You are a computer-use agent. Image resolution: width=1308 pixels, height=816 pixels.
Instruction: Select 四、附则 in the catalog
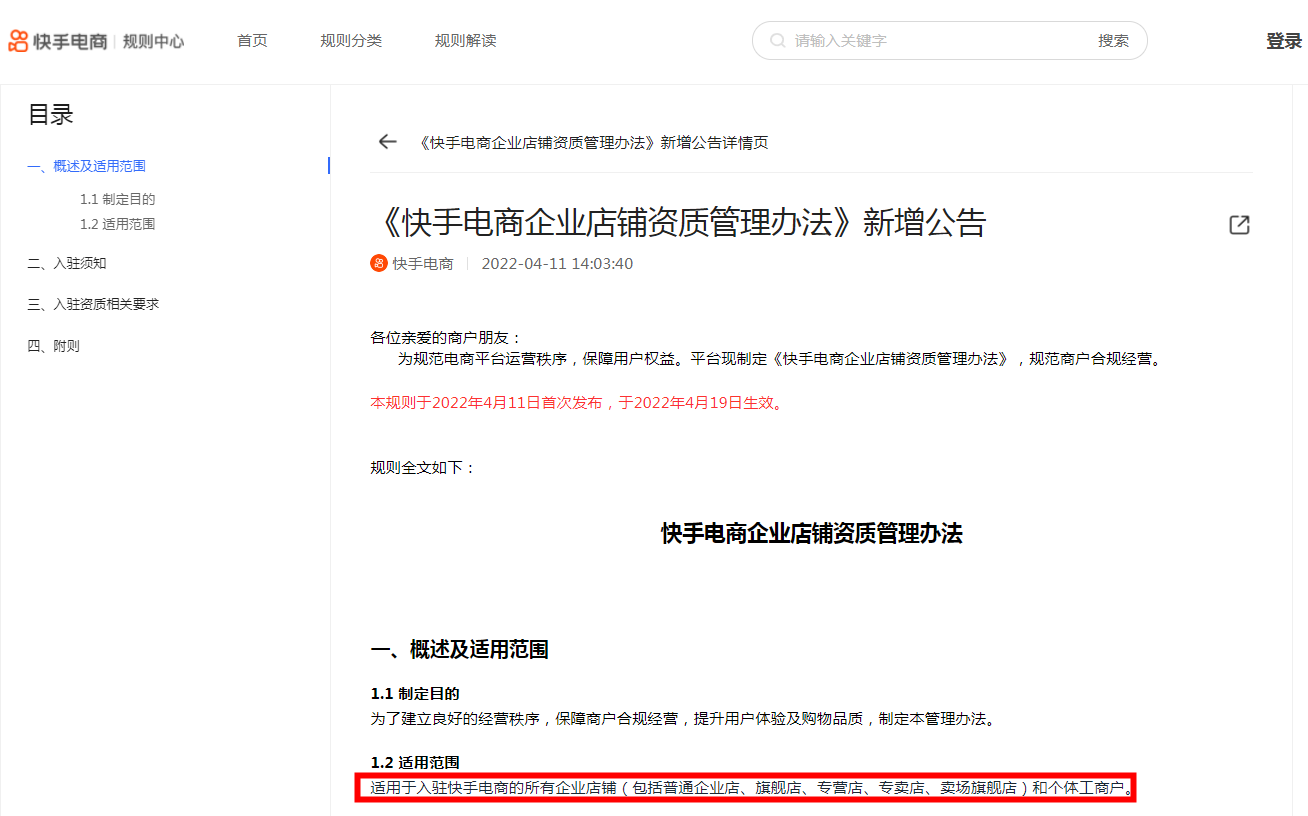click(x=54, y=346)
